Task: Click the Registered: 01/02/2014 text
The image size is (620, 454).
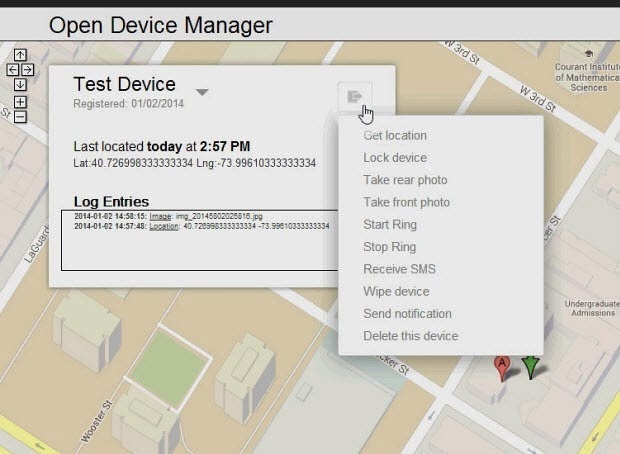Action: 129,104
